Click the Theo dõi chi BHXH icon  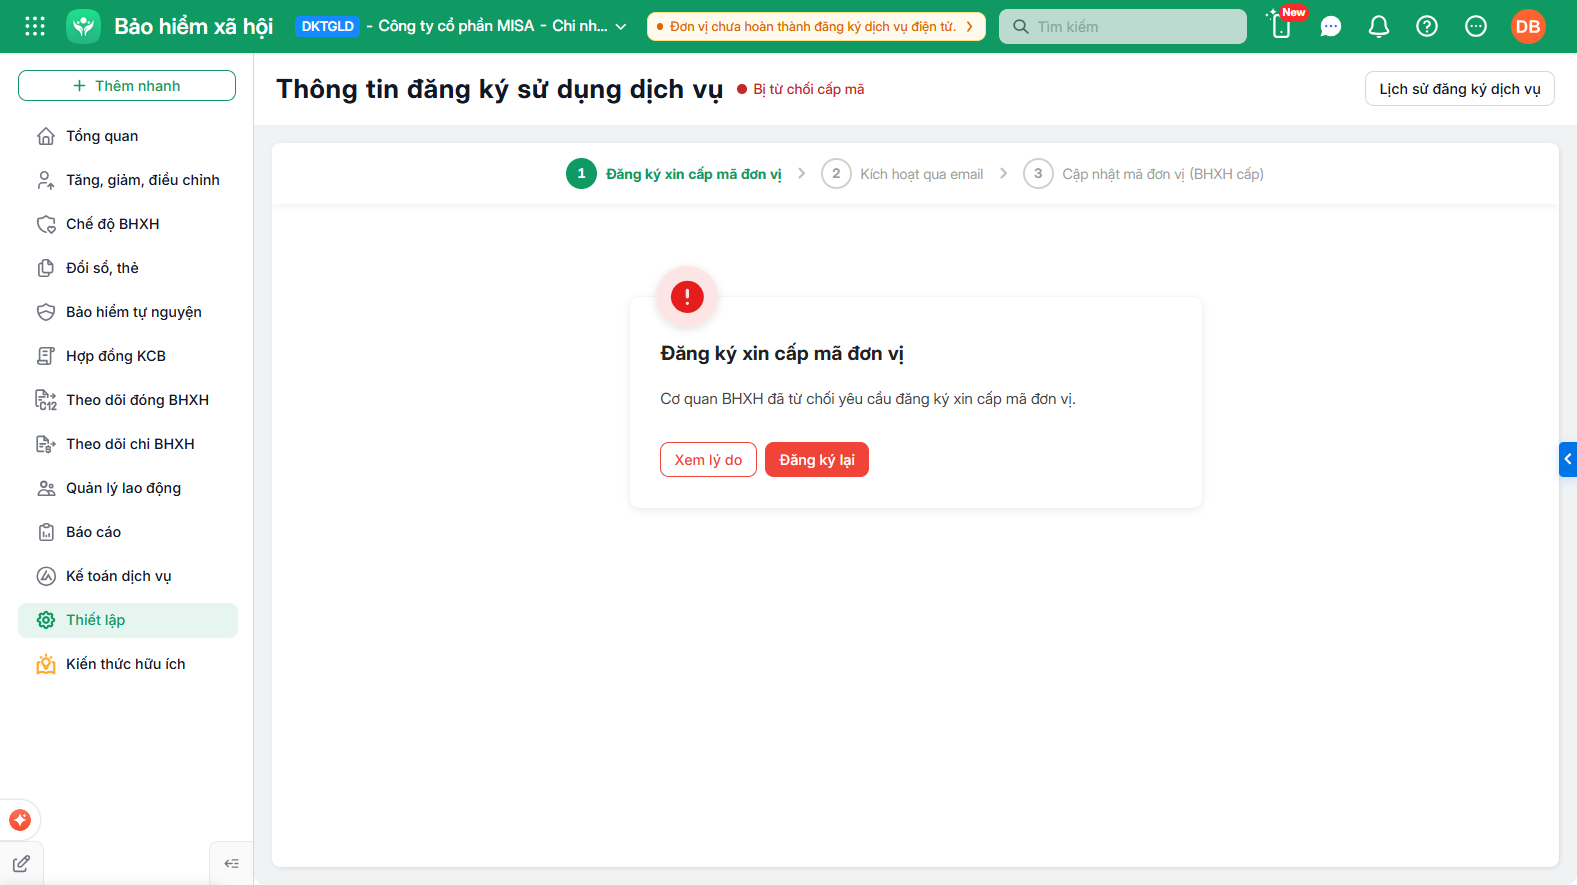(46, 444)
